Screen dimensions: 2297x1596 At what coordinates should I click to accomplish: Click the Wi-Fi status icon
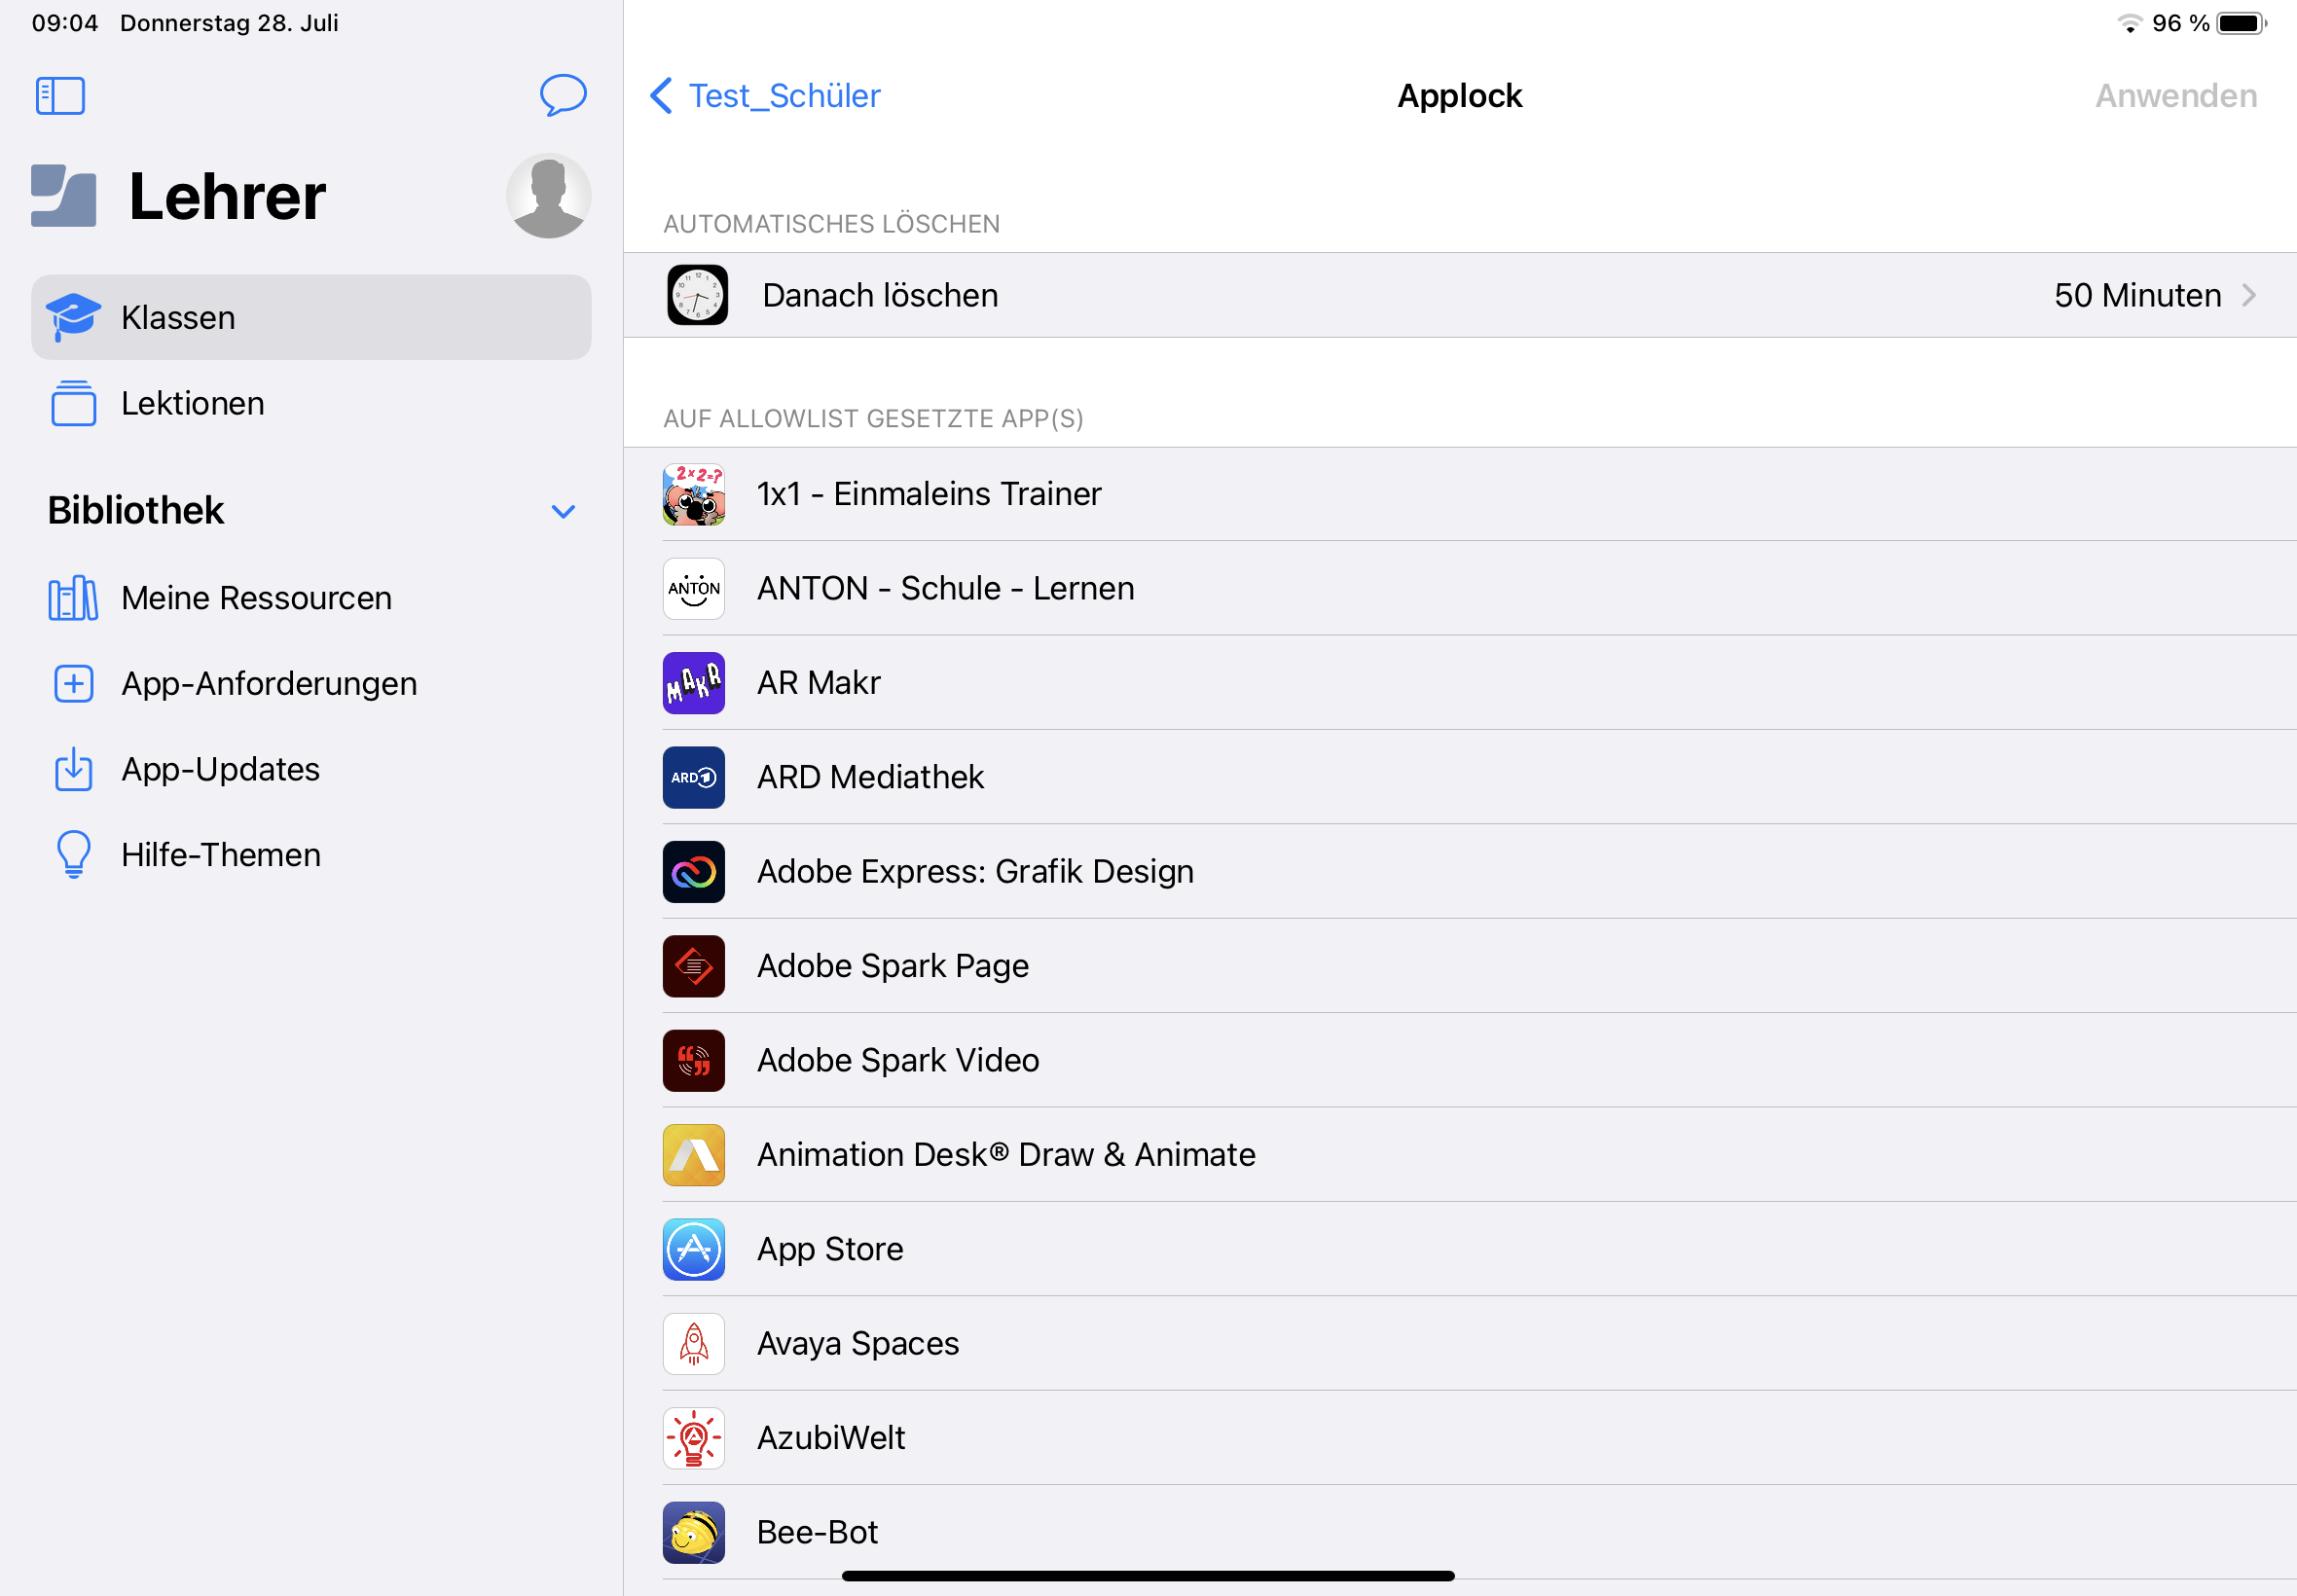(2129, 23)
